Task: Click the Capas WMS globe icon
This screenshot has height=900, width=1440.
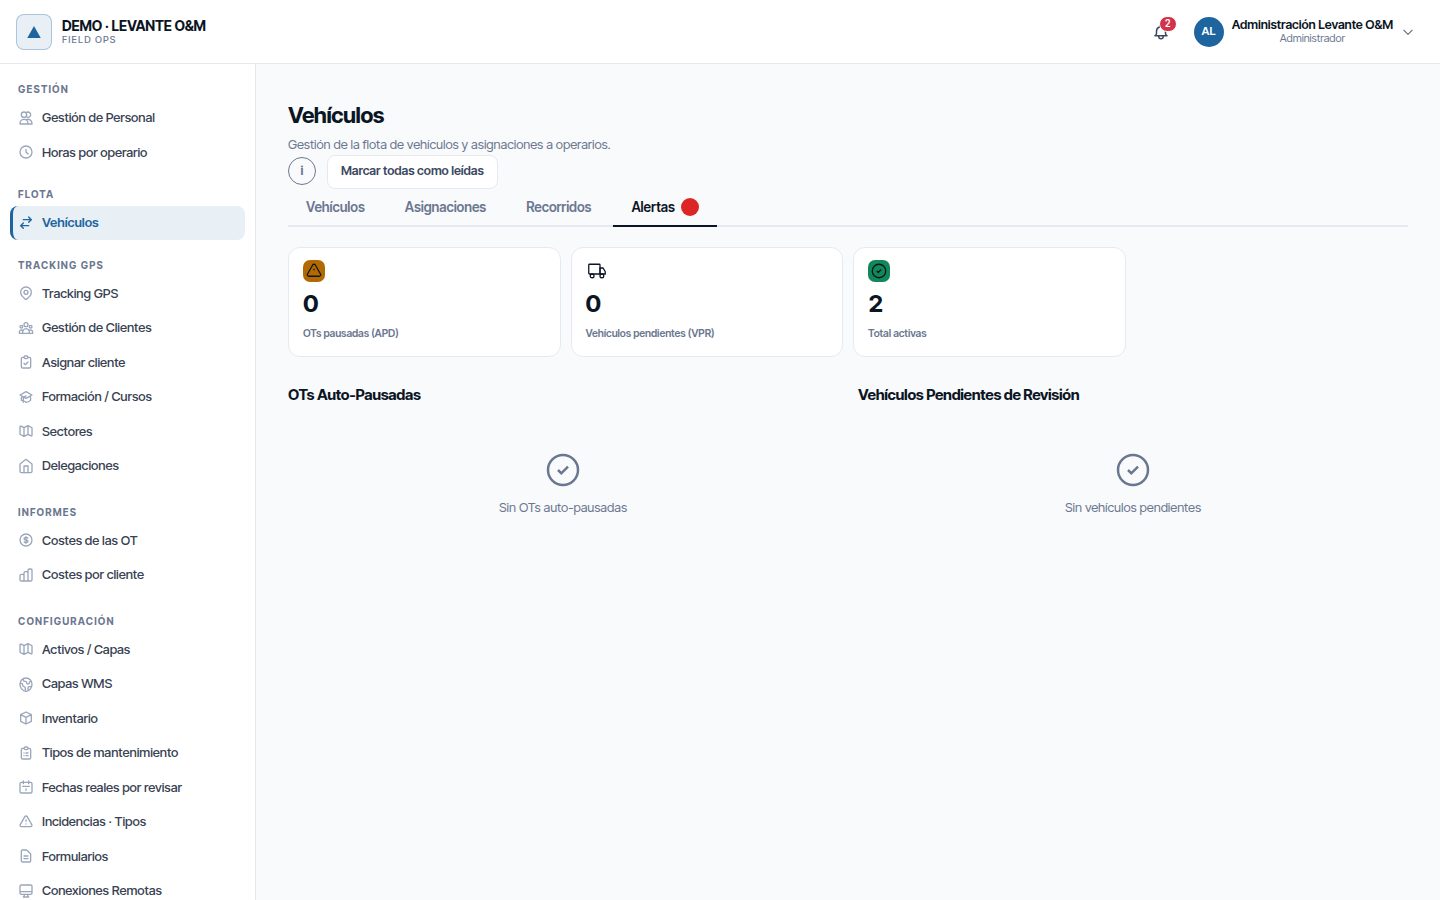Action: 26,684
